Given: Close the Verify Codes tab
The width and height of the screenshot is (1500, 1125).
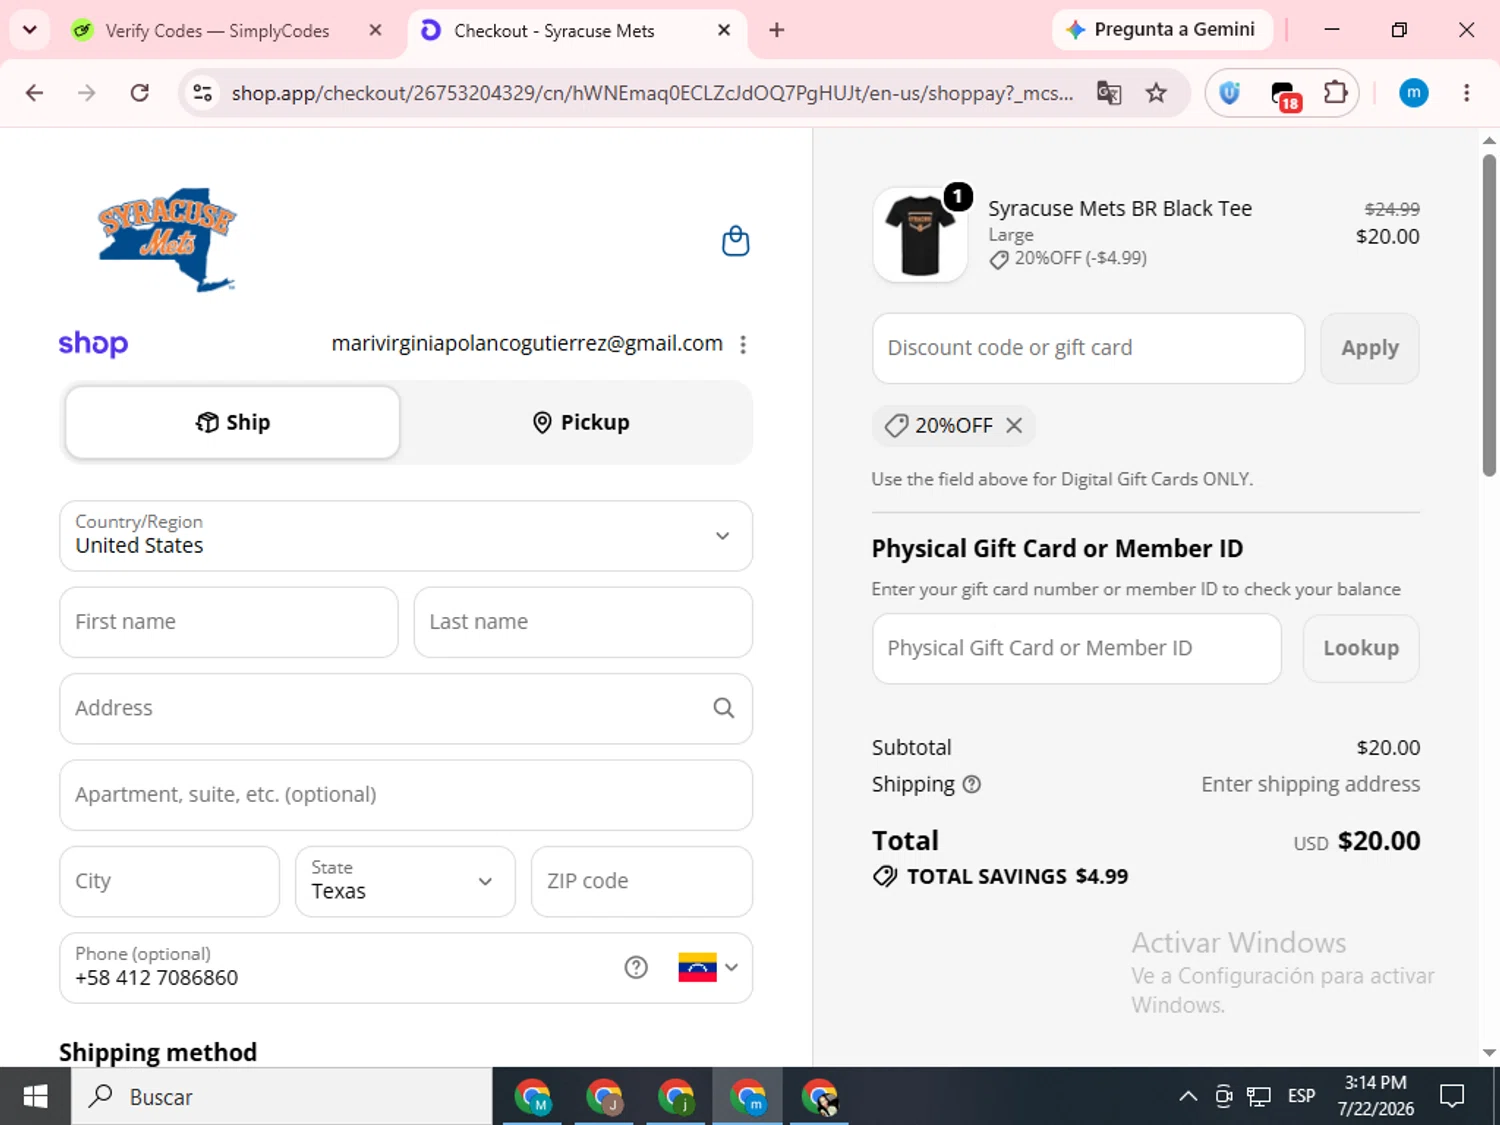Looking at the screenshot, I should click(x=375, y=30).
